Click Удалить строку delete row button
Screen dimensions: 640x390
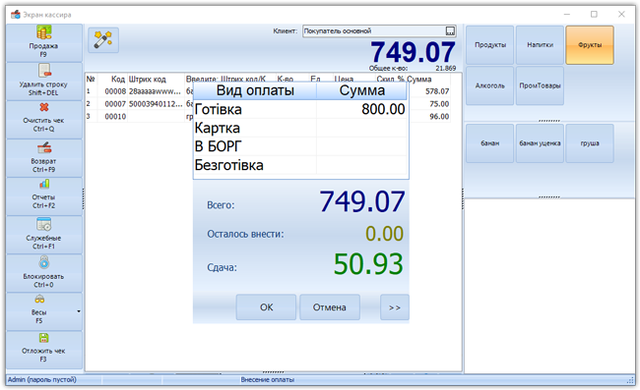point(44,82)
